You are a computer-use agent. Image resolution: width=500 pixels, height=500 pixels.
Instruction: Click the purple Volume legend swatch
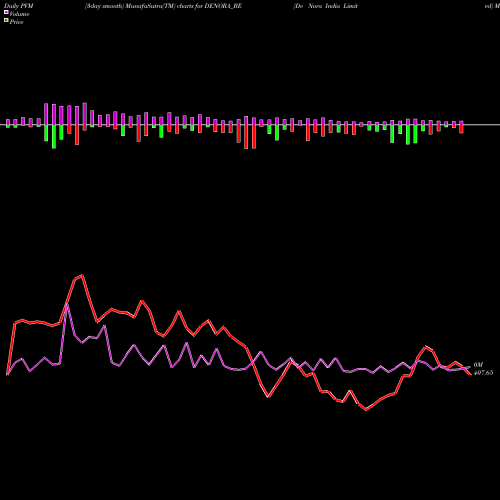pyautogui.click(x=6, y=13)
